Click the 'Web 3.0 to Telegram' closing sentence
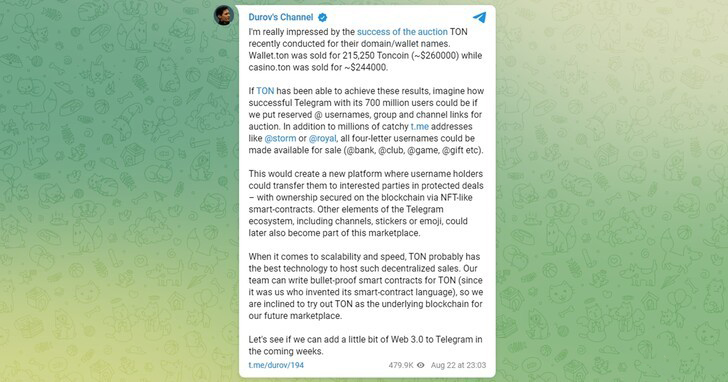This screenshot has width=728, height=382. pos(365,345)
